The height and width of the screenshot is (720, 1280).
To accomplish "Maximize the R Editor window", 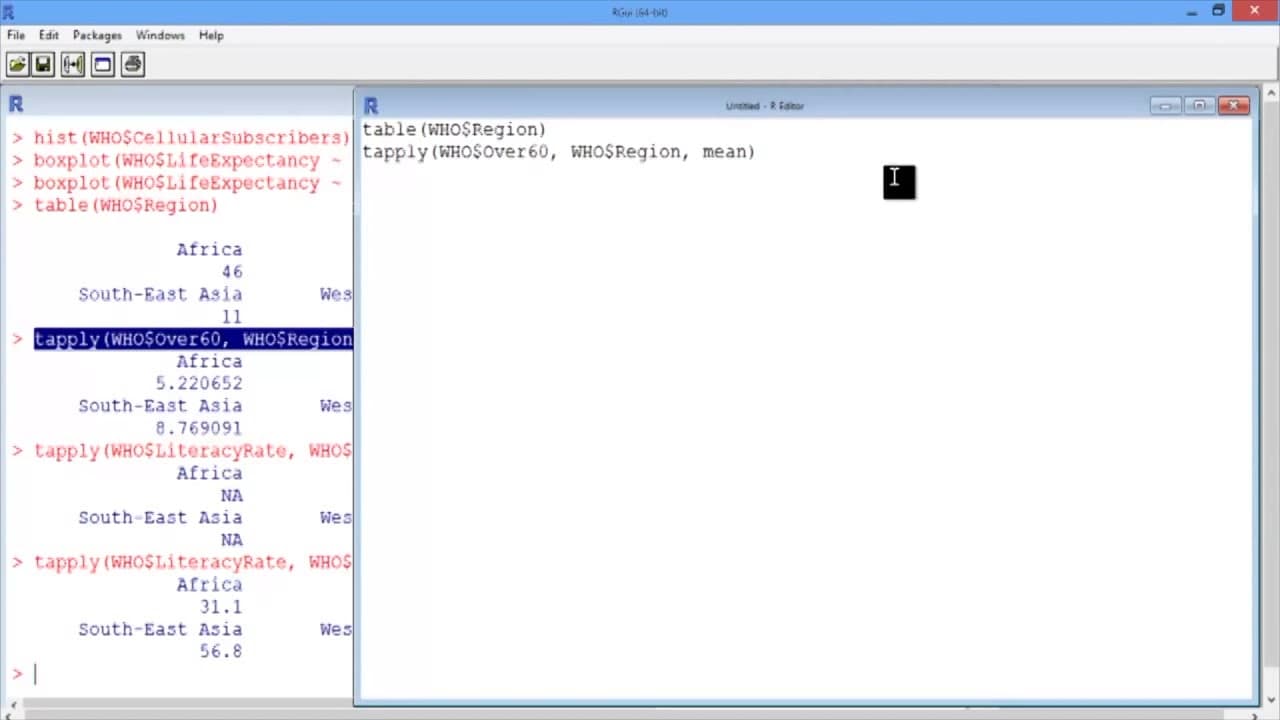I will click(1199, 105).
